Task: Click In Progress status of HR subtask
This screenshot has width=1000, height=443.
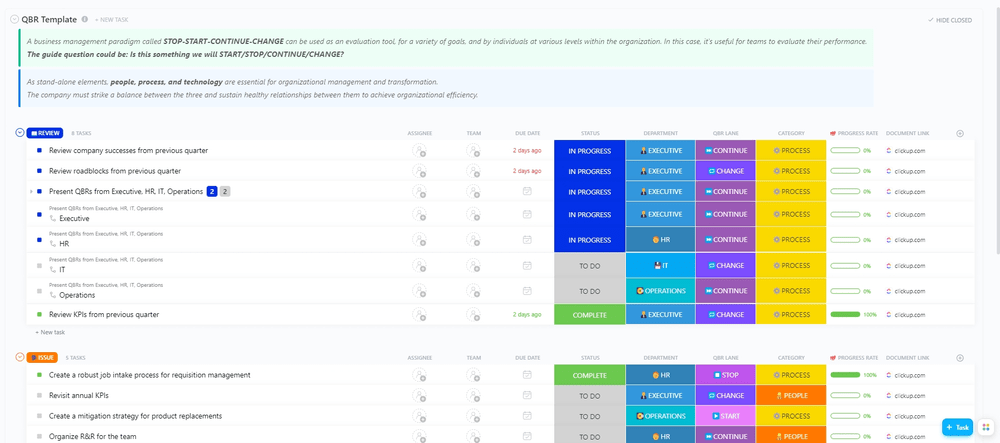Action: click(x=589, y=240)
